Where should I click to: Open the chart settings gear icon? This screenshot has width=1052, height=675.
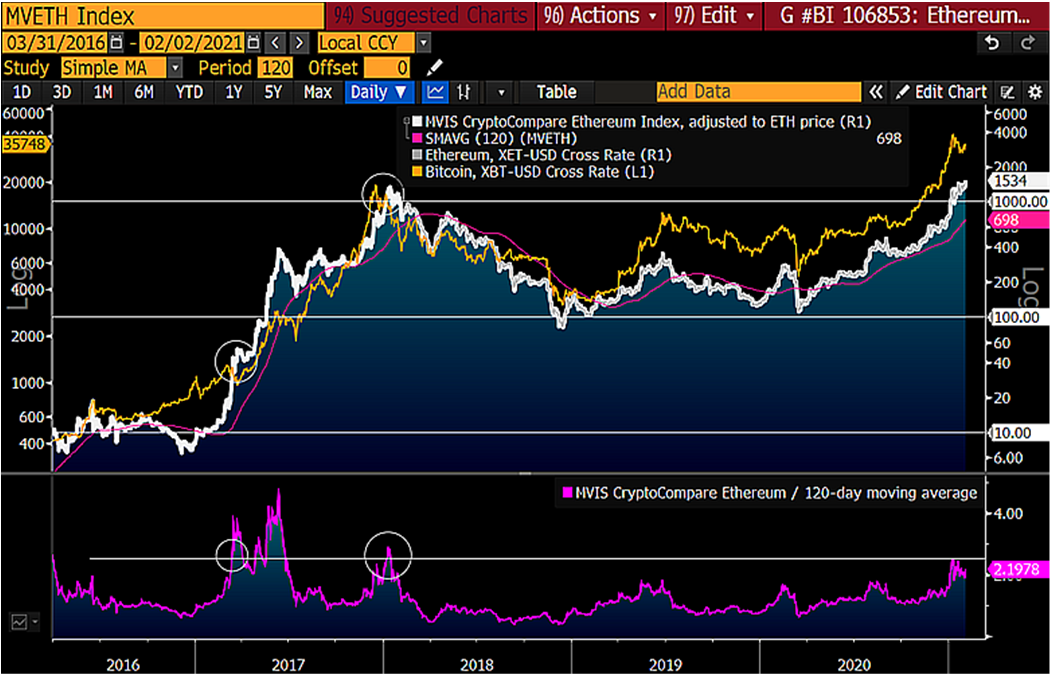[1035, 92]
